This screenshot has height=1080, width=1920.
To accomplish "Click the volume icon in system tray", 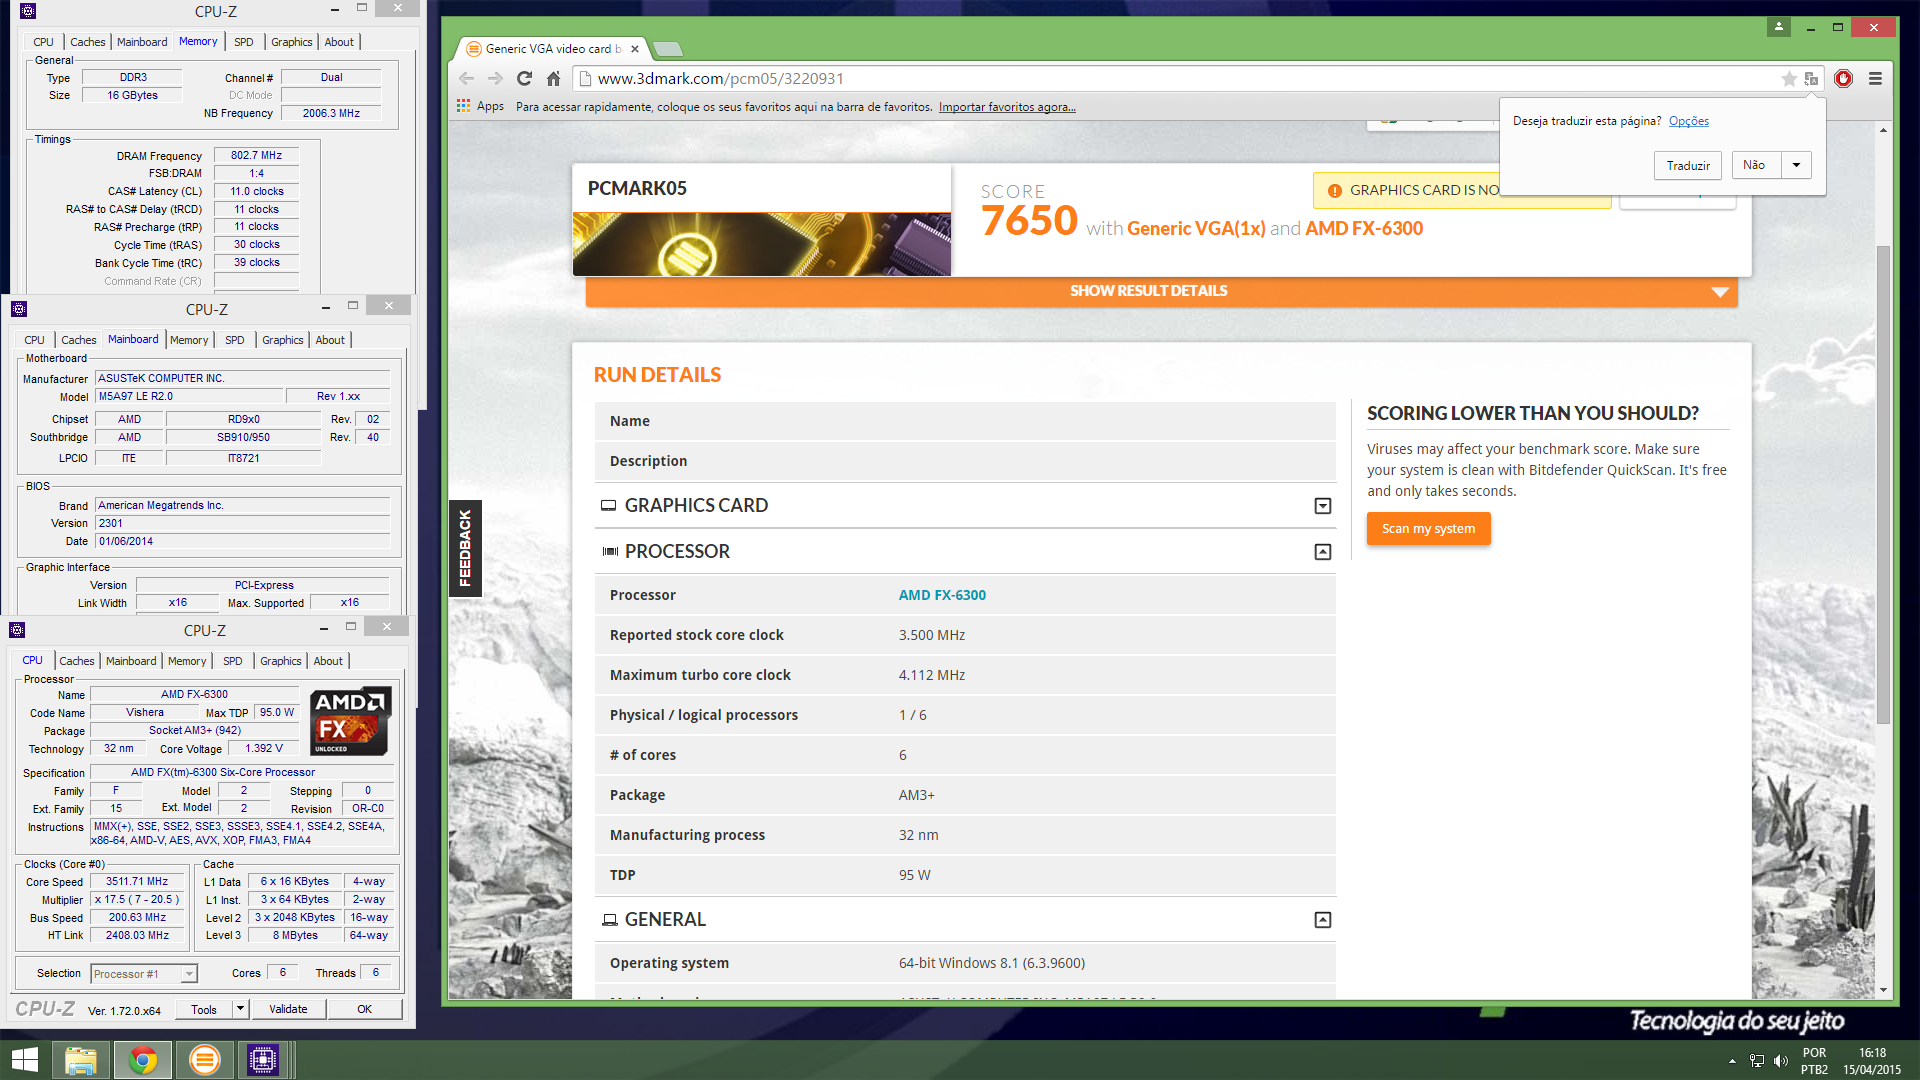I will tap(1781, 1061).
